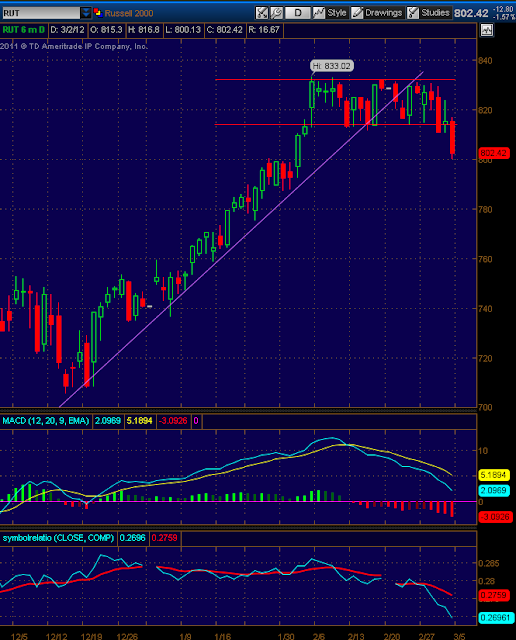The image size is (516, 640).
Task: Click the first chart tool icon left of the D button
Action: pos(262,13)
